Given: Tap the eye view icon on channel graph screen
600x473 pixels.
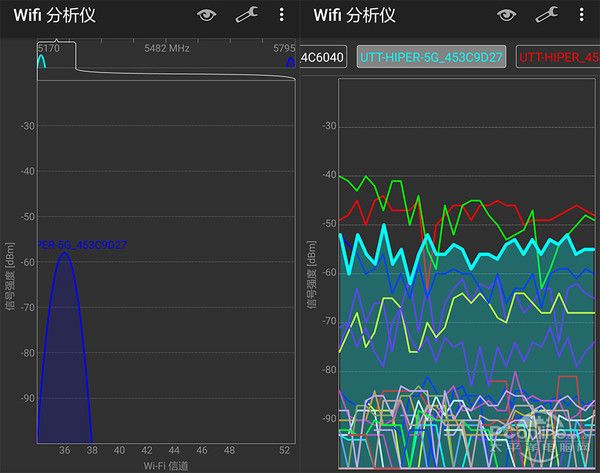Looking at the screenshot, I should [x=207, y=15].
